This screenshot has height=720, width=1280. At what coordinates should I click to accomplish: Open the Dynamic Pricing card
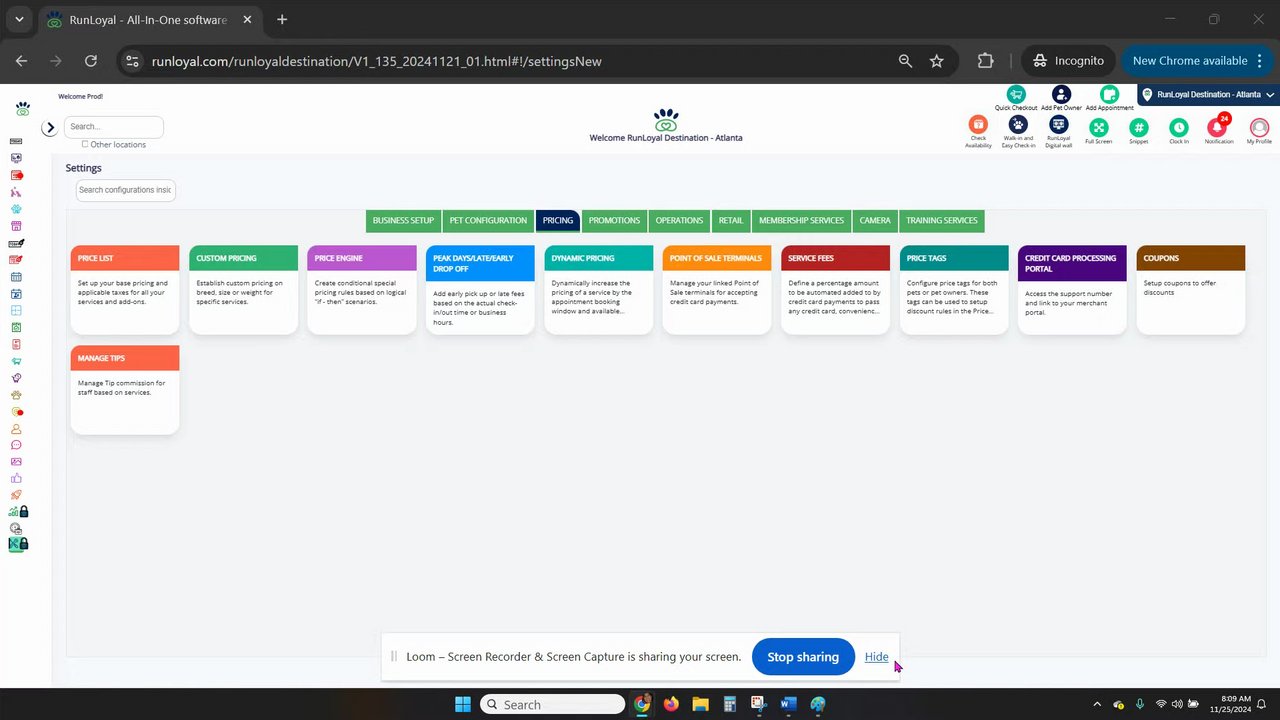pyautogui.click(x=599, y=290)
